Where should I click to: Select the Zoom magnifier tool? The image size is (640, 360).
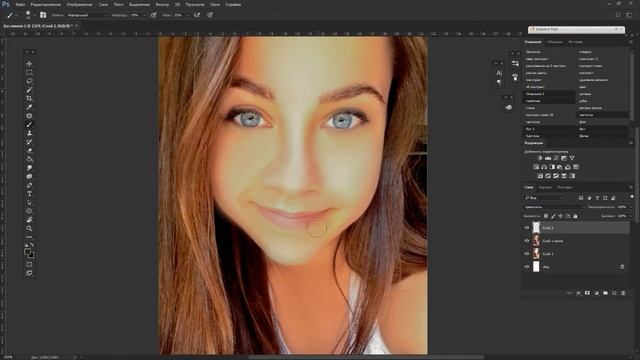pyautogui.click(x=29, y=228)
